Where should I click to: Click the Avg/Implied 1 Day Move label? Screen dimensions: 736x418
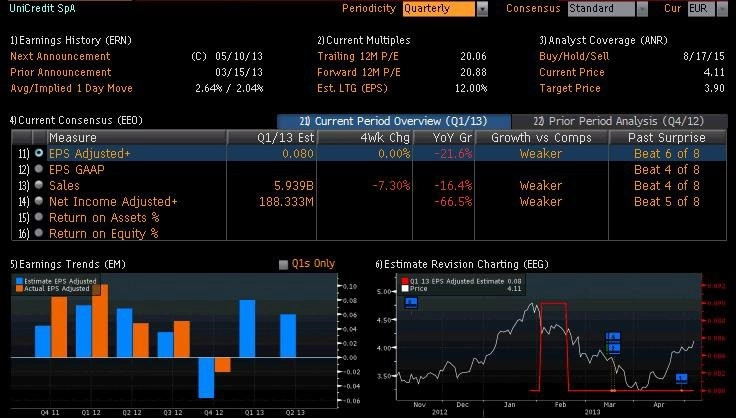[x=71, y=88]
